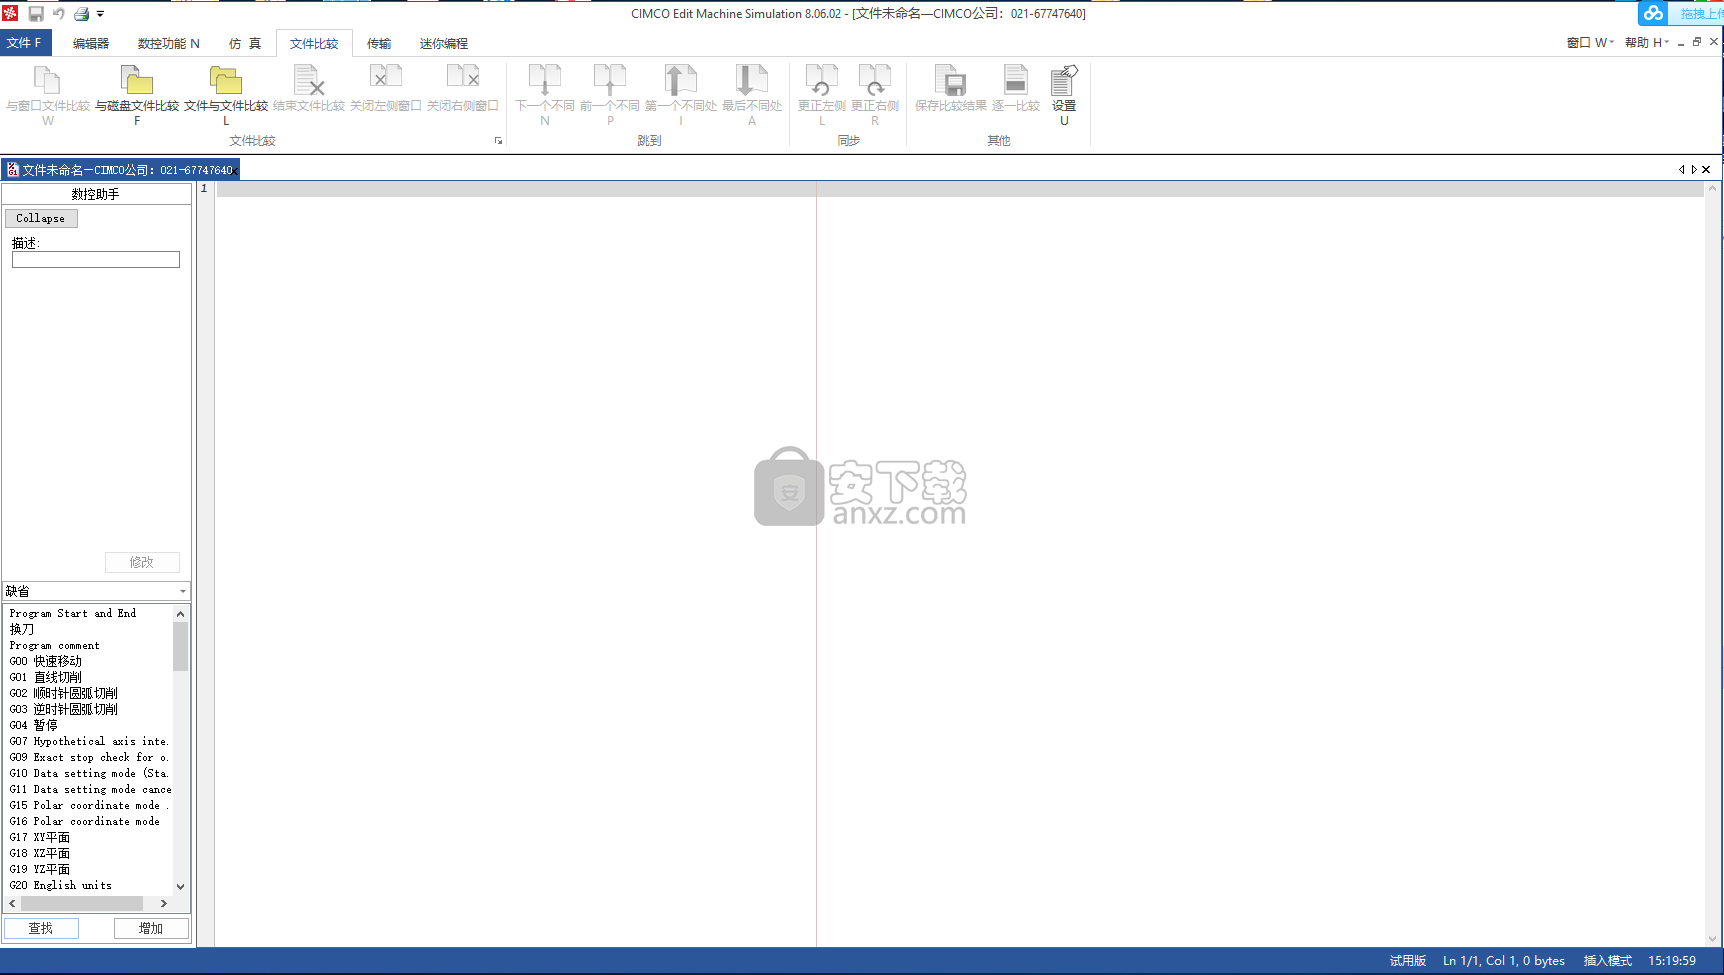
Task: Click the 描述 input field
Action: [96, 260]
